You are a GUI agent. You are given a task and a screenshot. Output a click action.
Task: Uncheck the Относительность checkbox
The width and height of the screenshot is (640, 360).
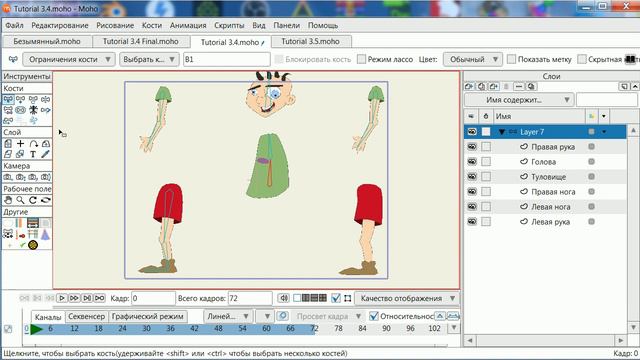pos(373,316)
